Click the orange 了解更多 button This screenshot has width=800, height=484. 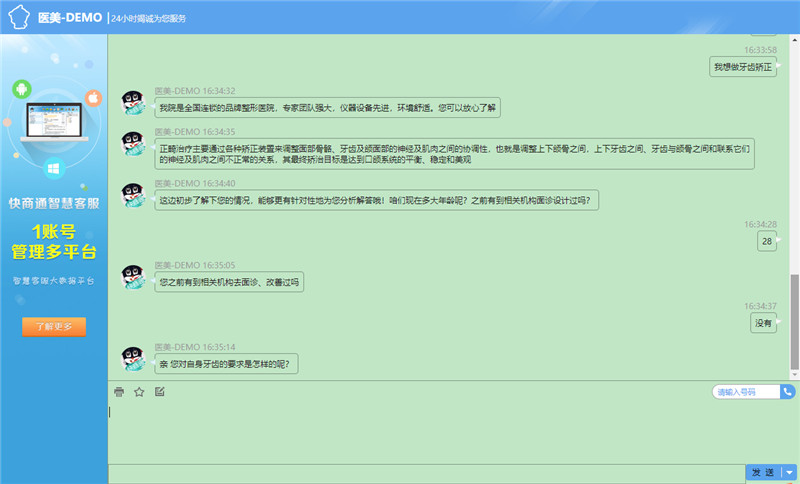(x=54, y=326)
